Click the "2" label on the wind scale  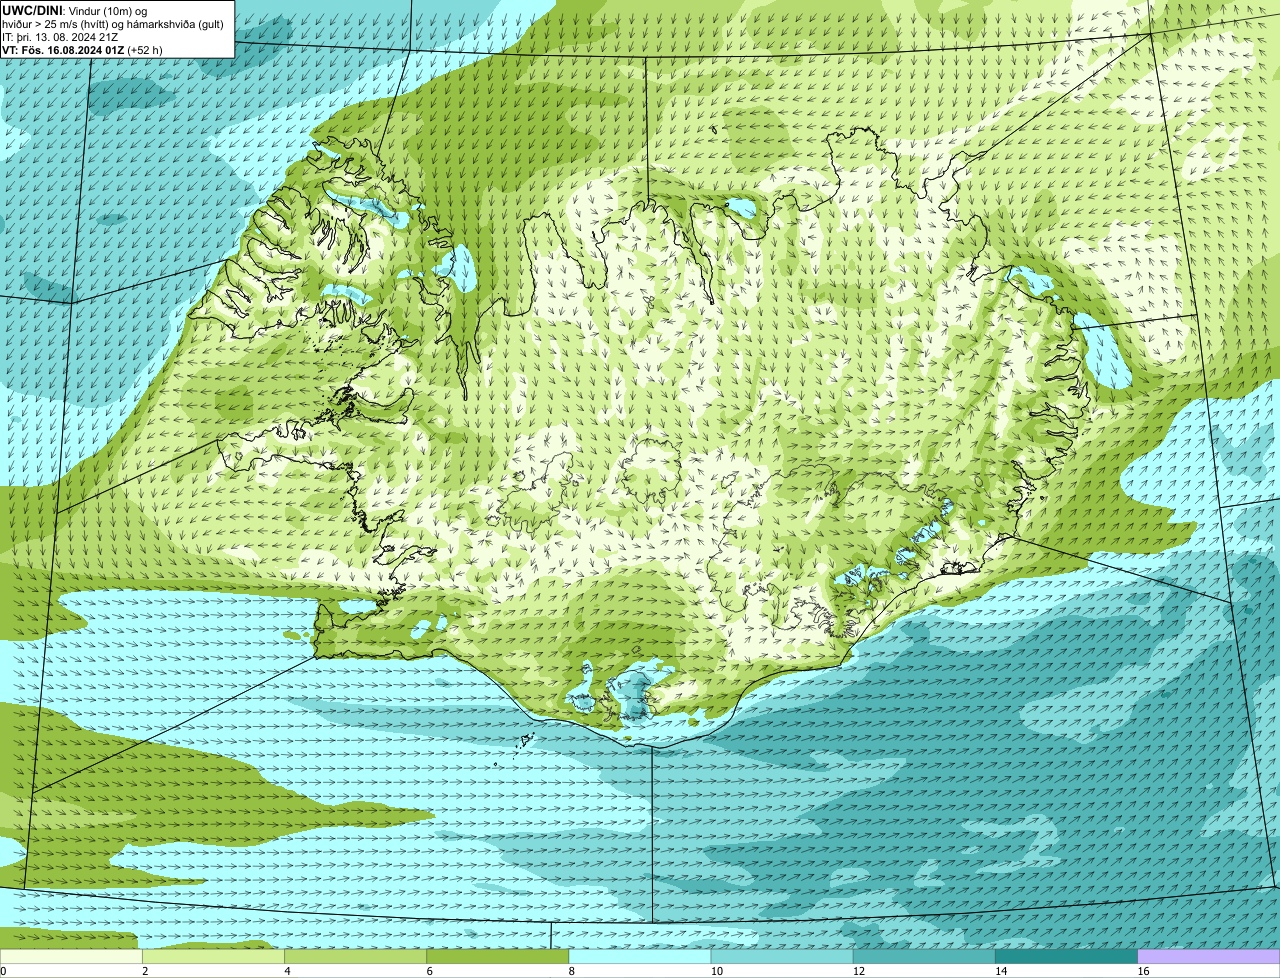pyautogui.click(x=145, y=971)
